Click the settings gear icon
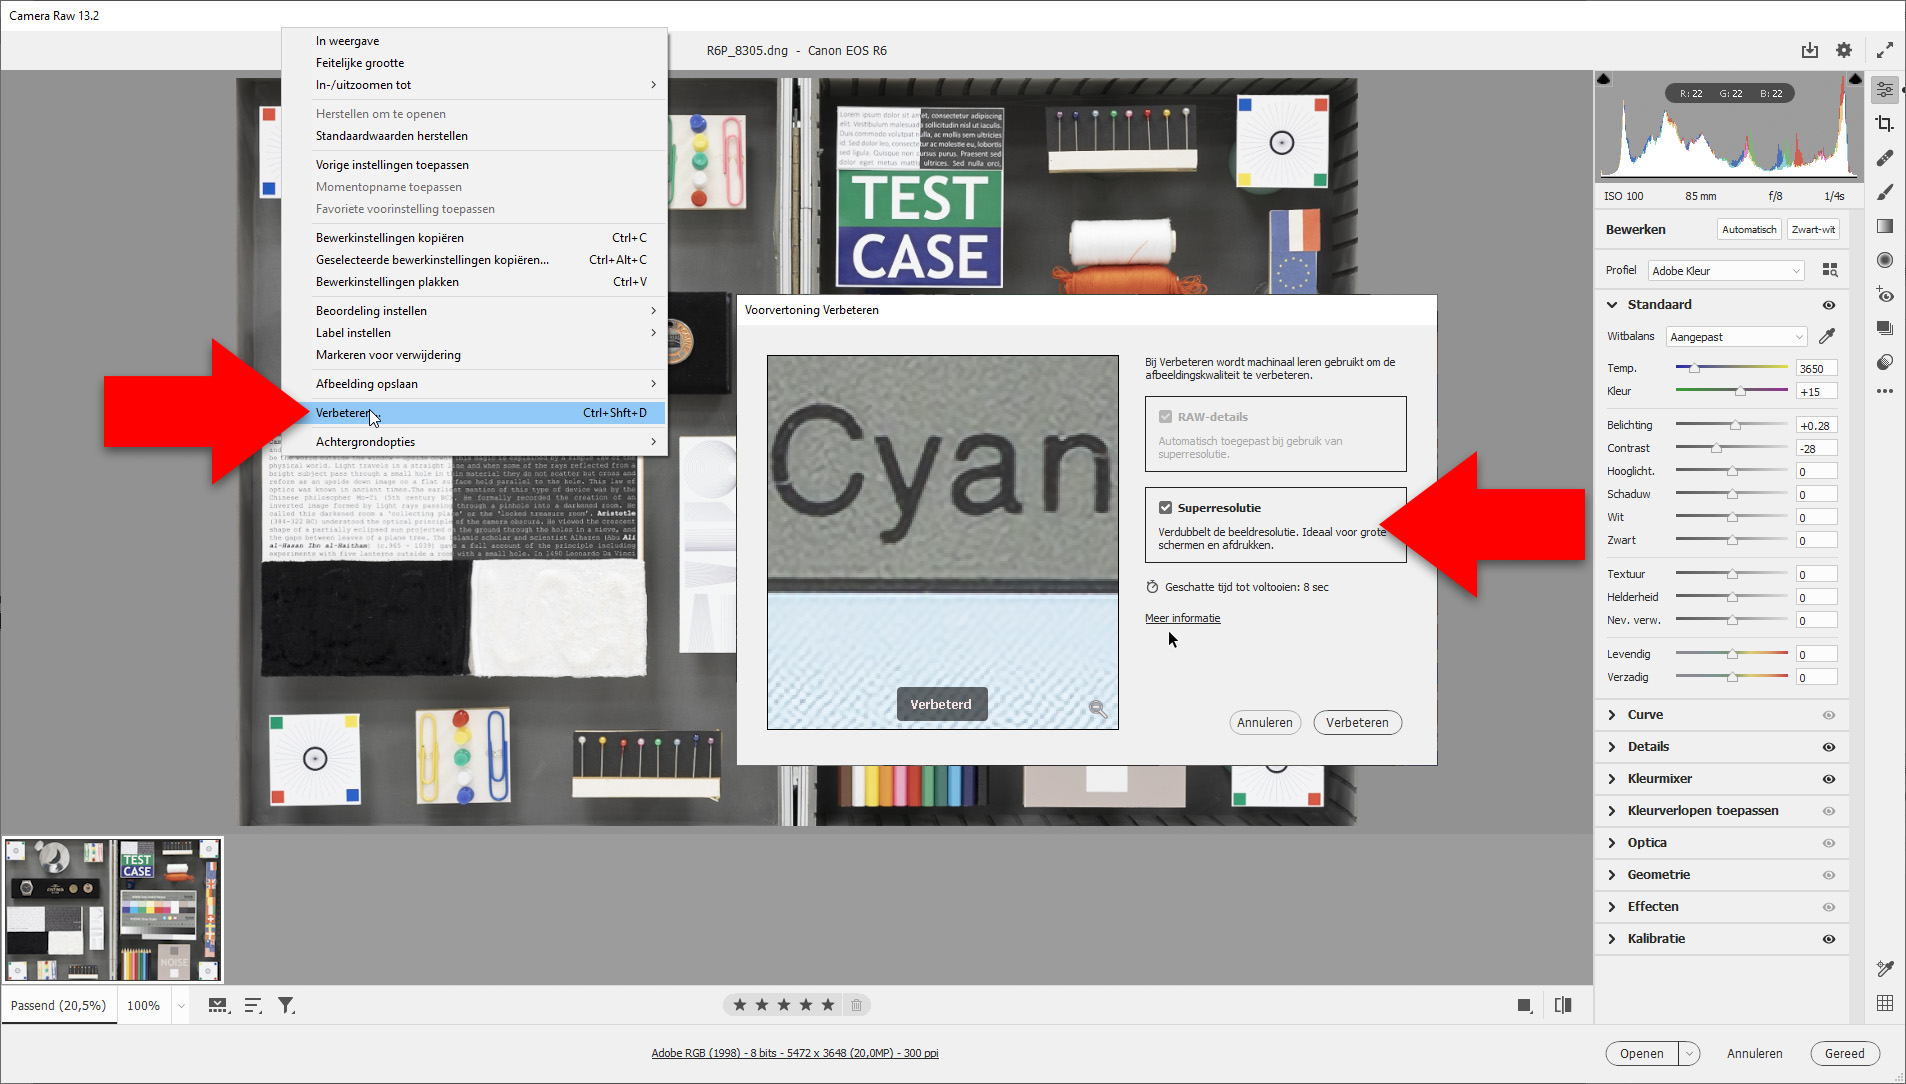 [x=1844, y=50]
